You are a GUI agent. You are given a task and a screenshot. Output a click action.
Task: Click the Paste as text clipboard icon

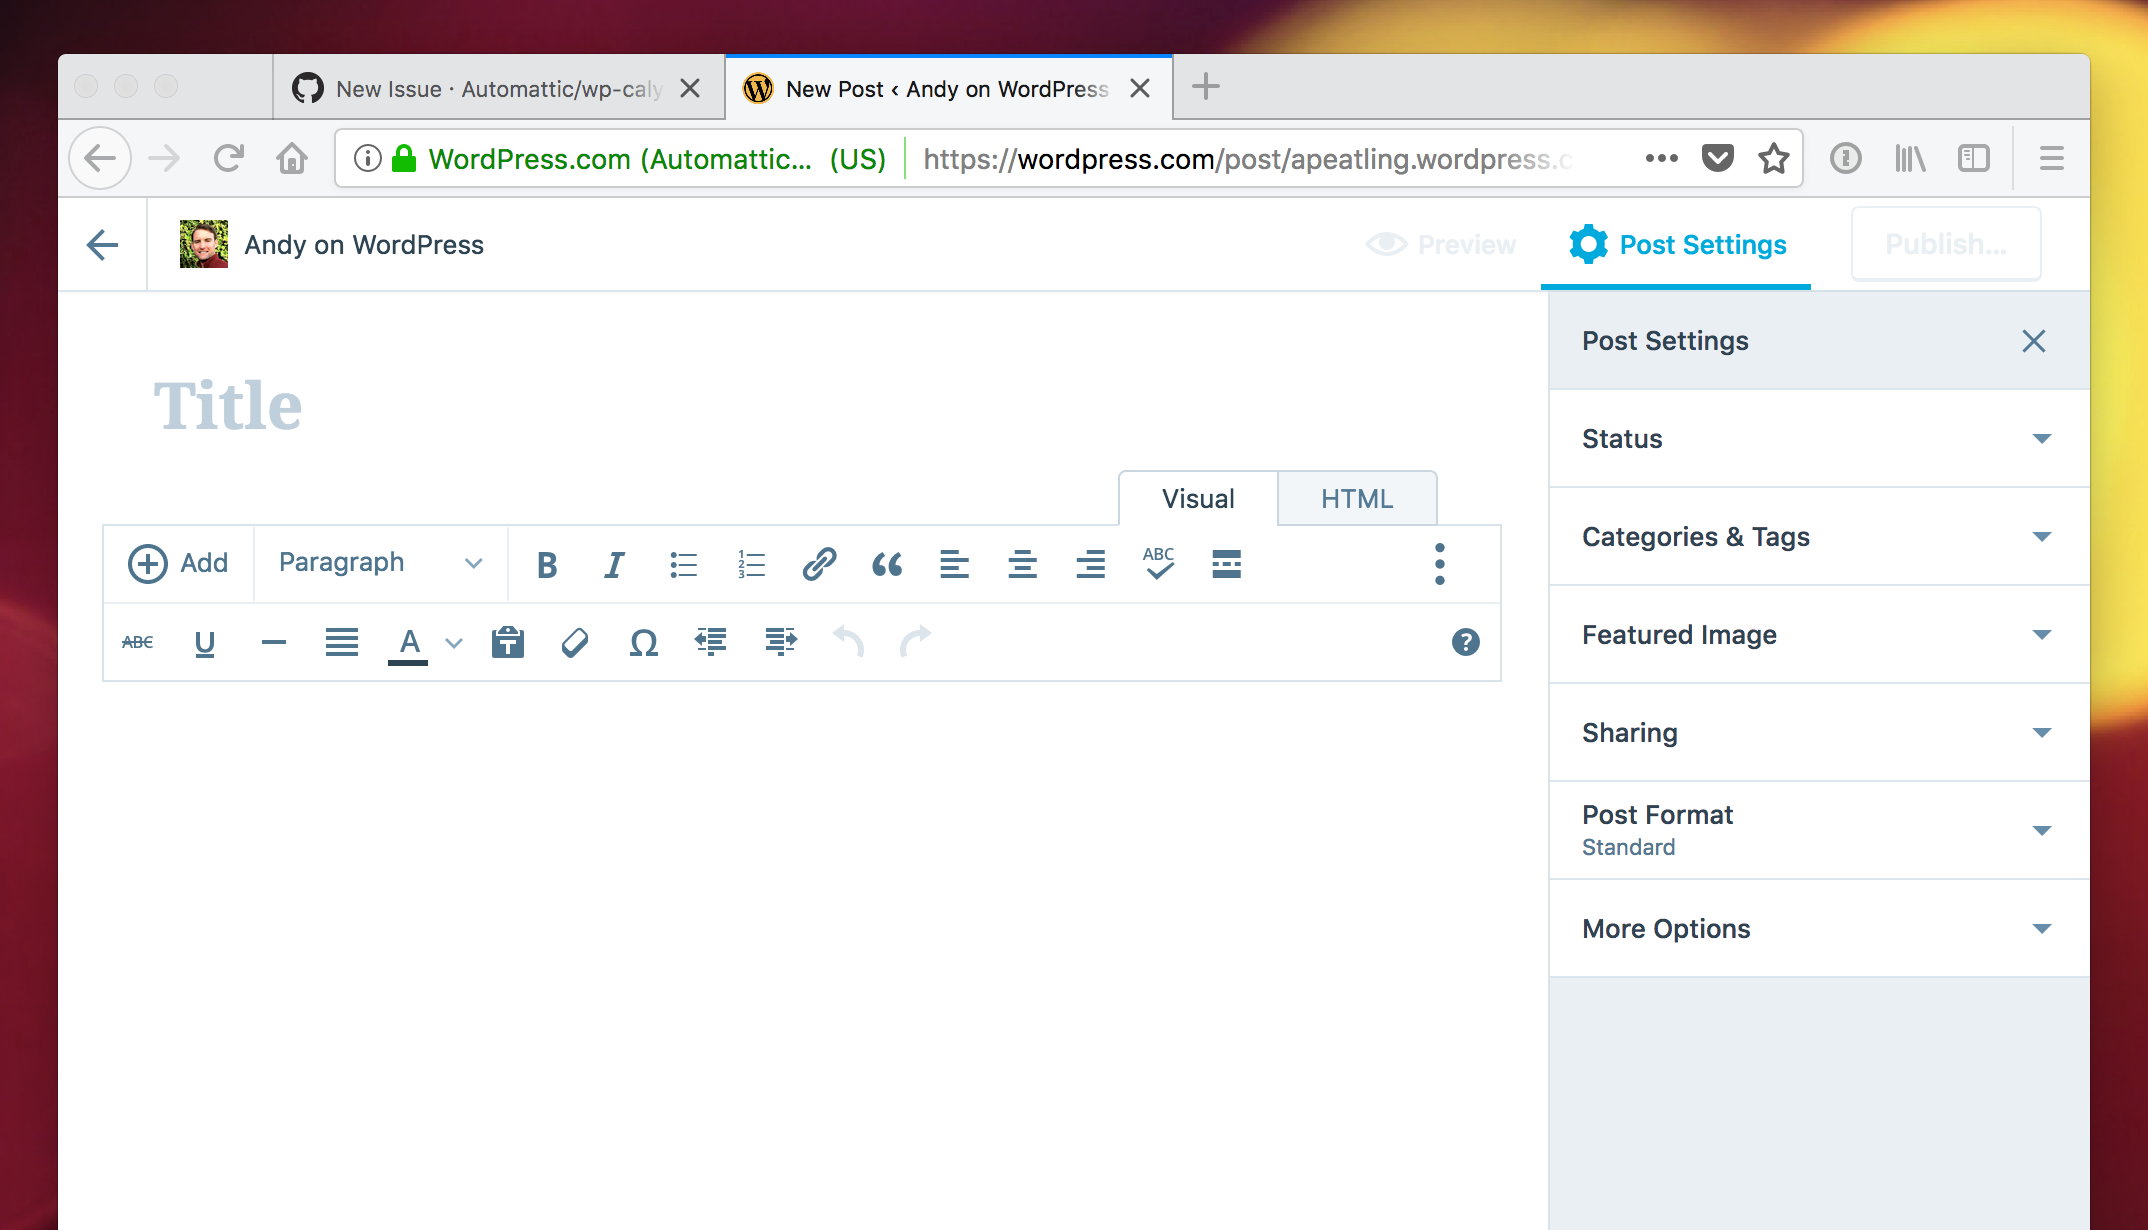coord(508,642)
